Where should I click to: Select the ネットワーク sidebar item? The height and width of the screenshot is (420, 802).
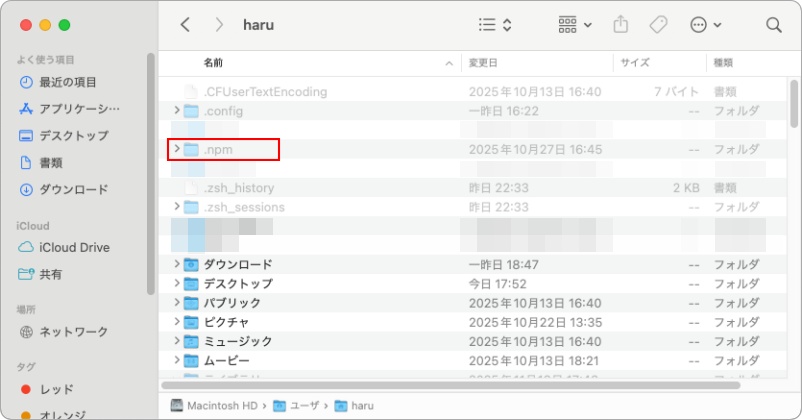click(x=73, y=331)
